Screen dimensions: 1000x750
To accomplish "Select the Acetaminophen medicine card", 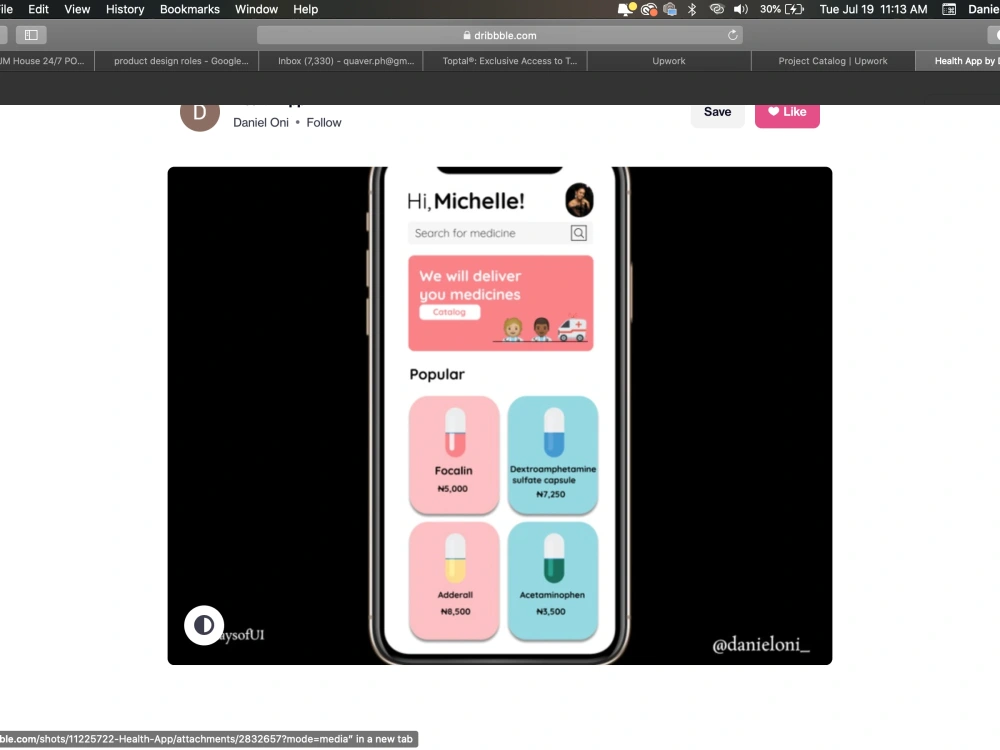I will pyautogui.click(x=553, y=581).
